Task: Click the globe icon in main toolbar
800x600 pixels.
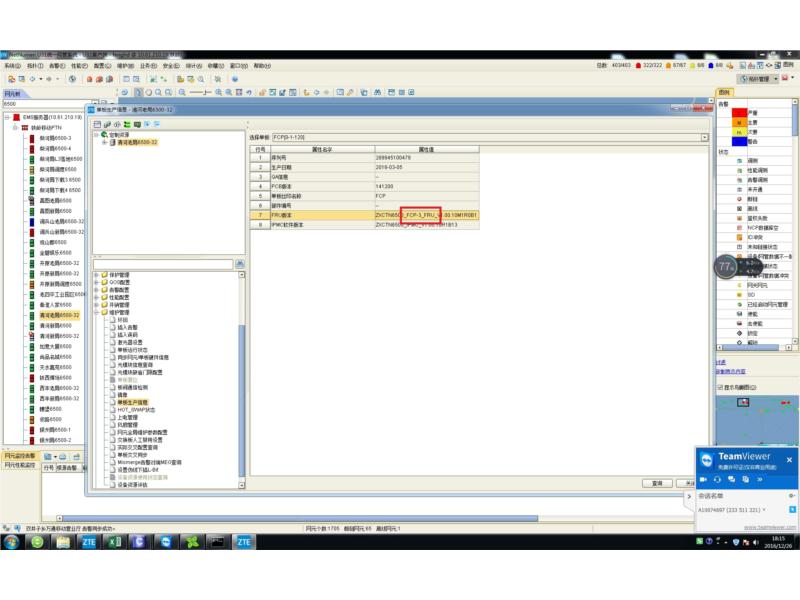Action: (x=72, y=78)
